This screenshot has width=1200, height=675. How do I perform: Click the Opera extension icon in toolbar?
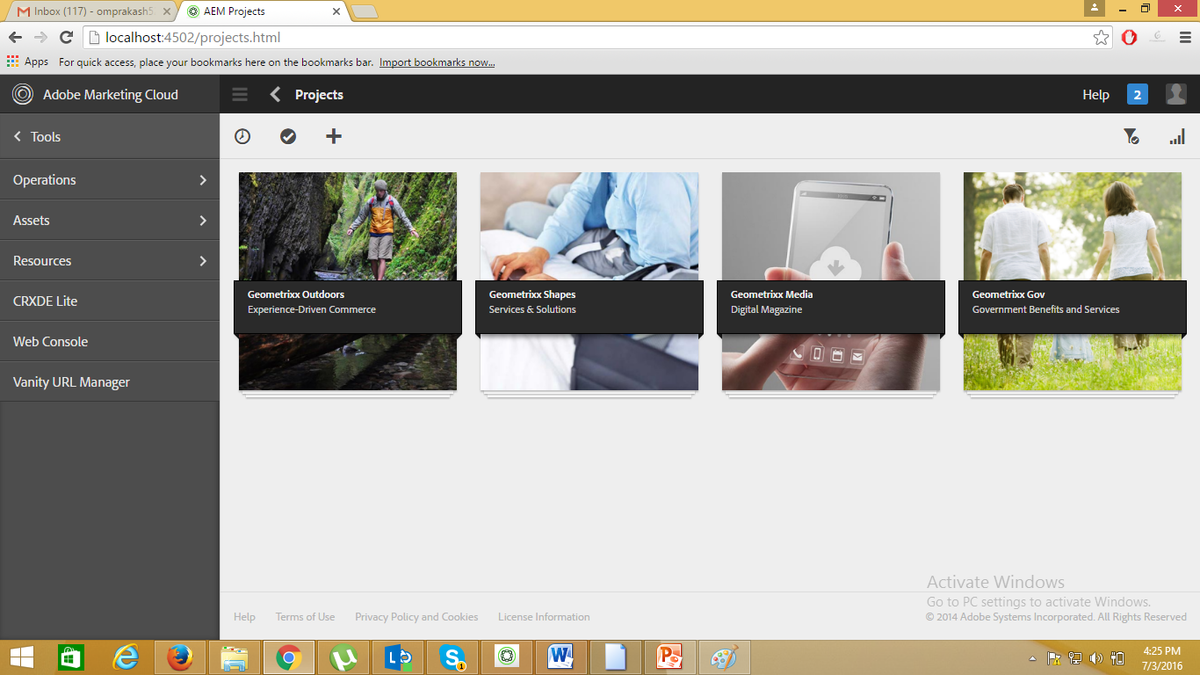pos(1129,38)
